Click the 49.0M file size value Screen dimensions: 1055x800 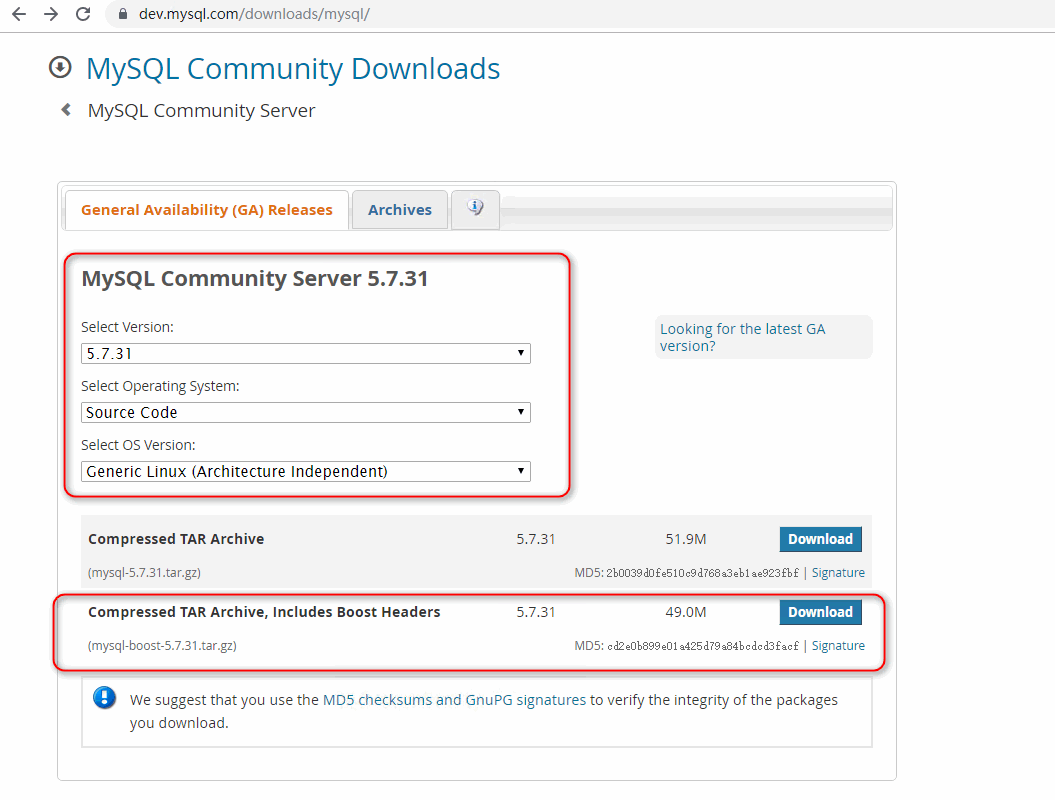pyautogui.click(x=686, y=612)
